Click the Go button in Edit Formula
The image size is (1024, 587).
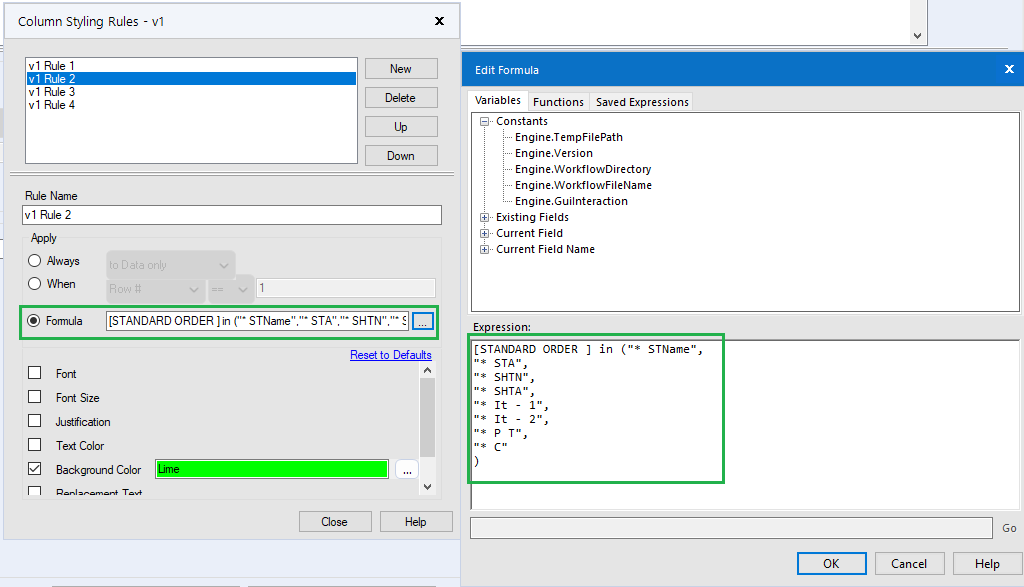point(1009,528)
